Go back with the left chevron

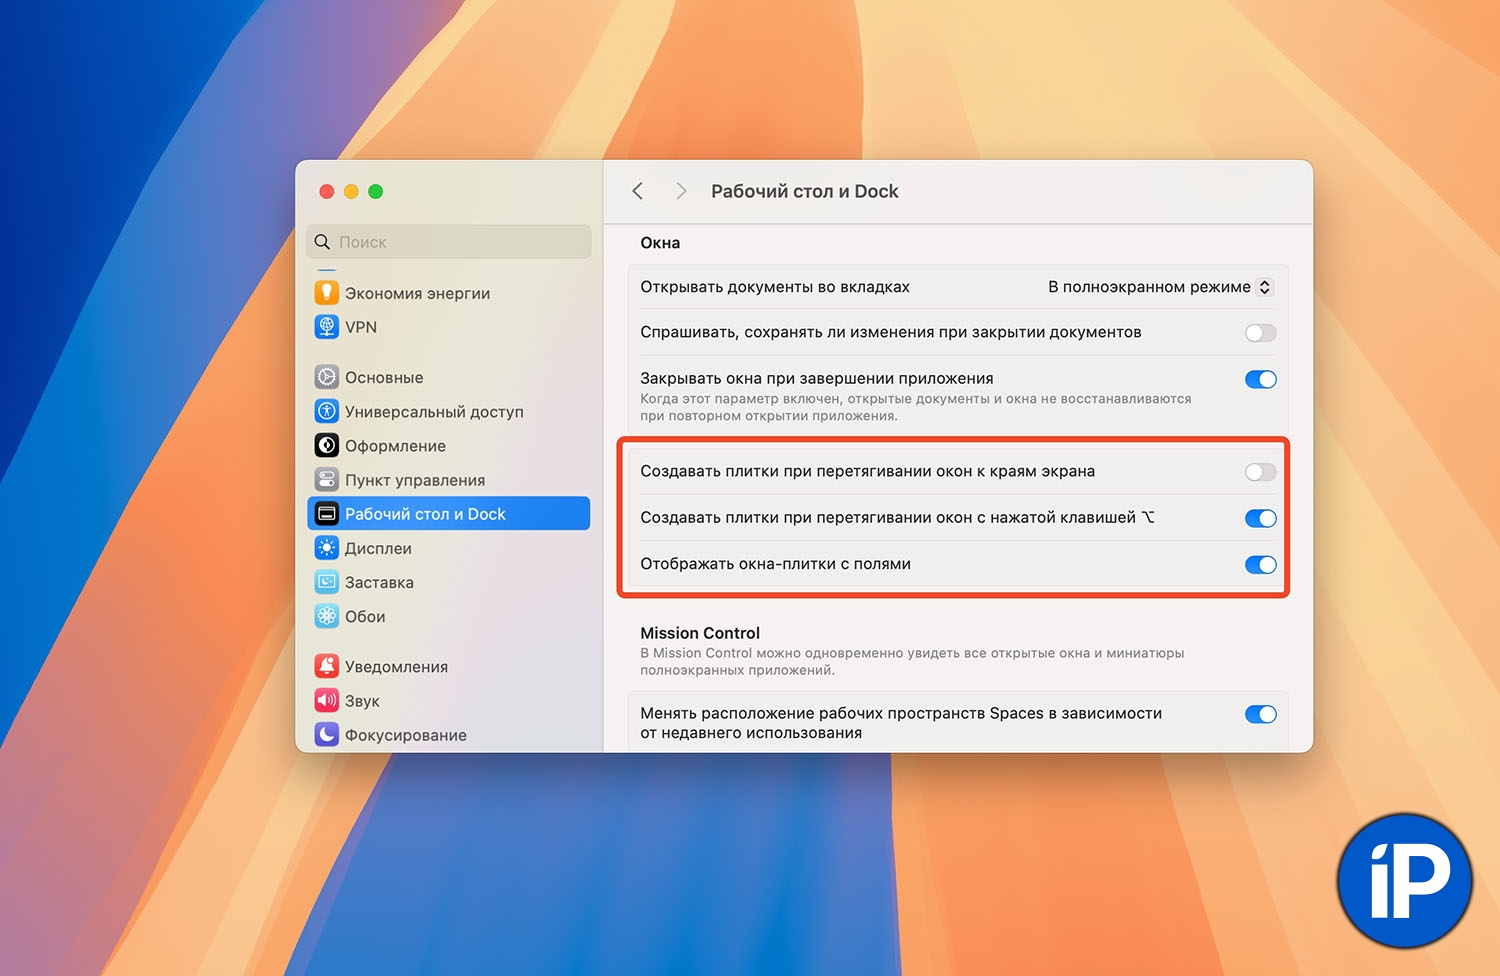tap(638, 191)
